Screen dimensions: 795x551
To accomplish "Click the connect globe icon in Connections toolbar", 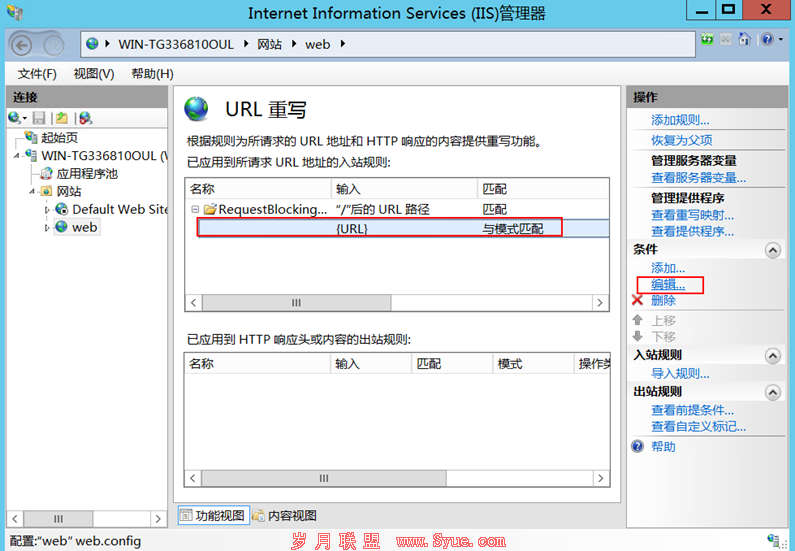I will (x=15, y=118).
